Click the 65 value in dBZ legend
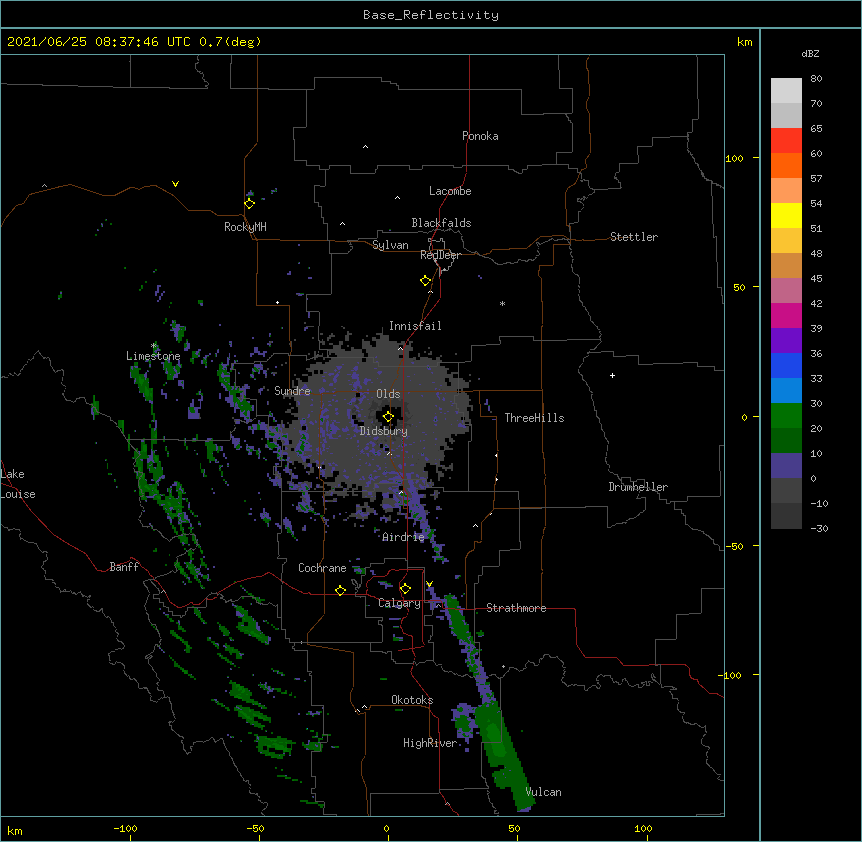 tap(816, 128)
